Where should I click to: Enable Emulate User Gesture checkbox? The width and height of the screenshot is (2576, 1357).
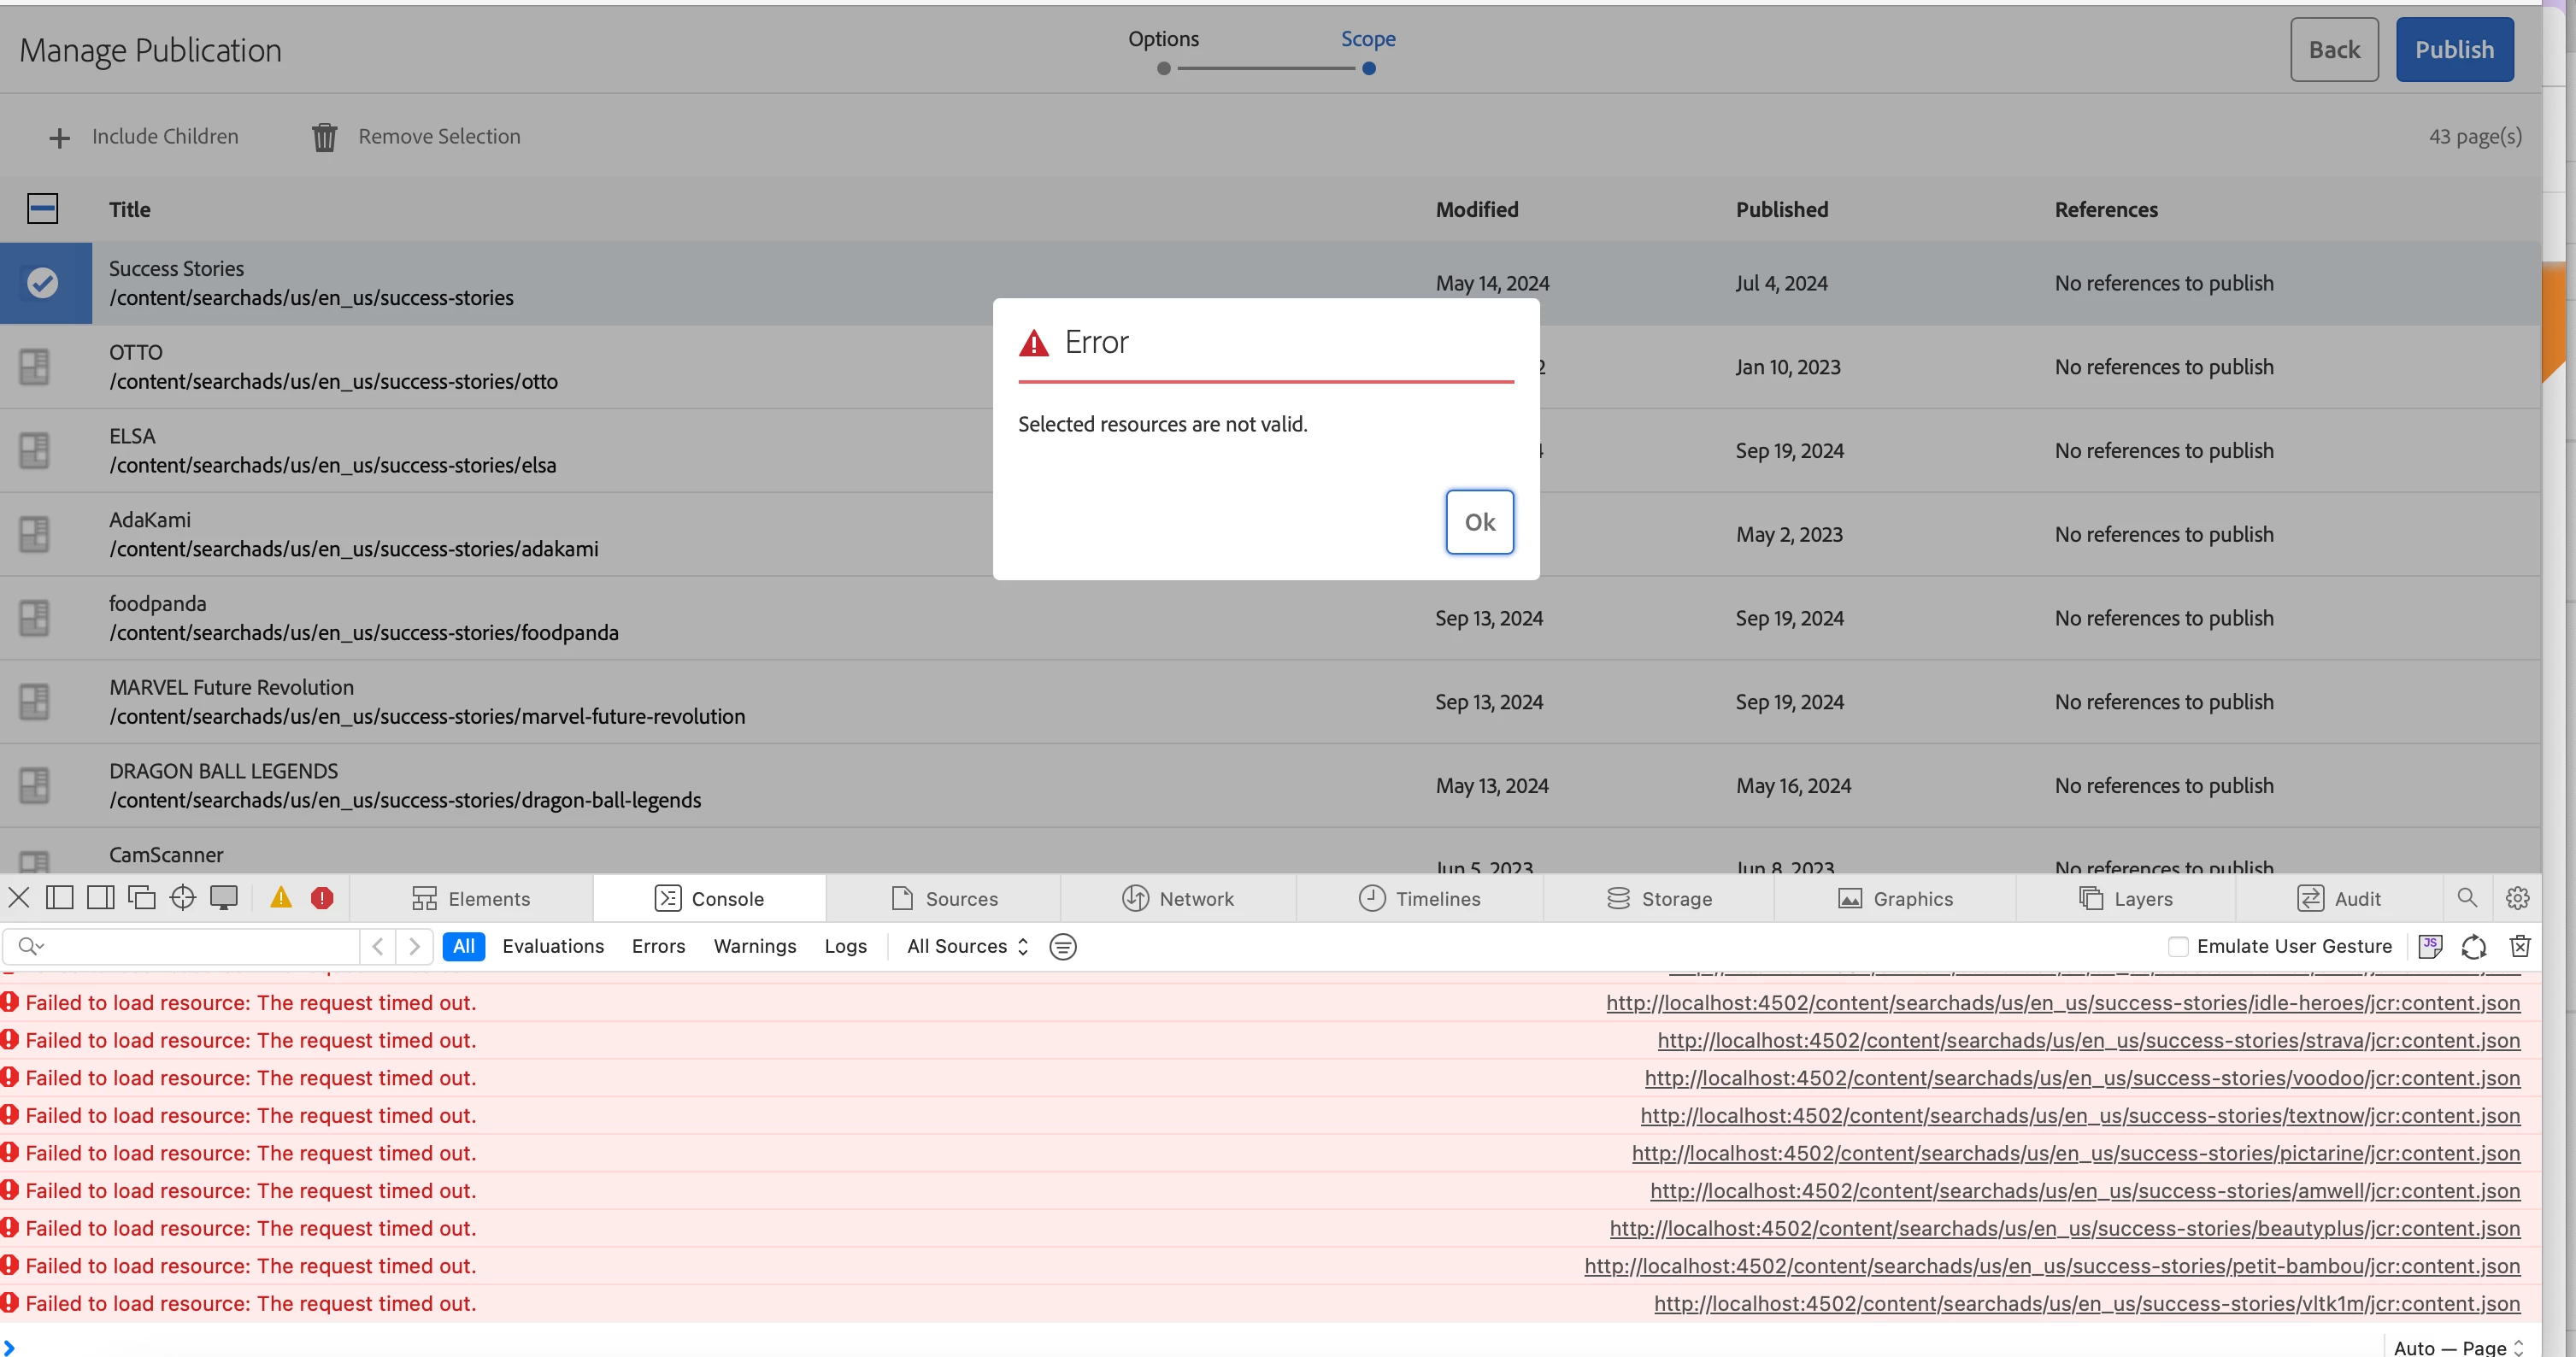(2178, 946)
